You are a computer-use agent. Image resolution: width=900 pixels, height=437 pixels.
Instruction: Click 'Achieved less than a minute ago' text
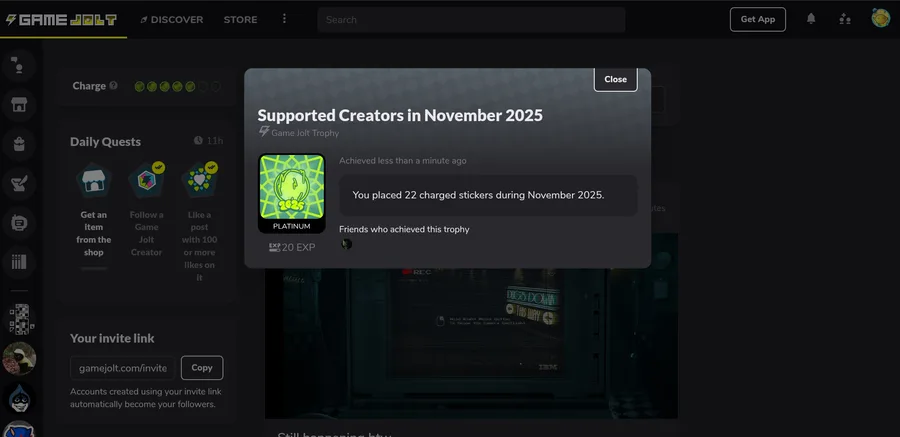tap(402, 161)
